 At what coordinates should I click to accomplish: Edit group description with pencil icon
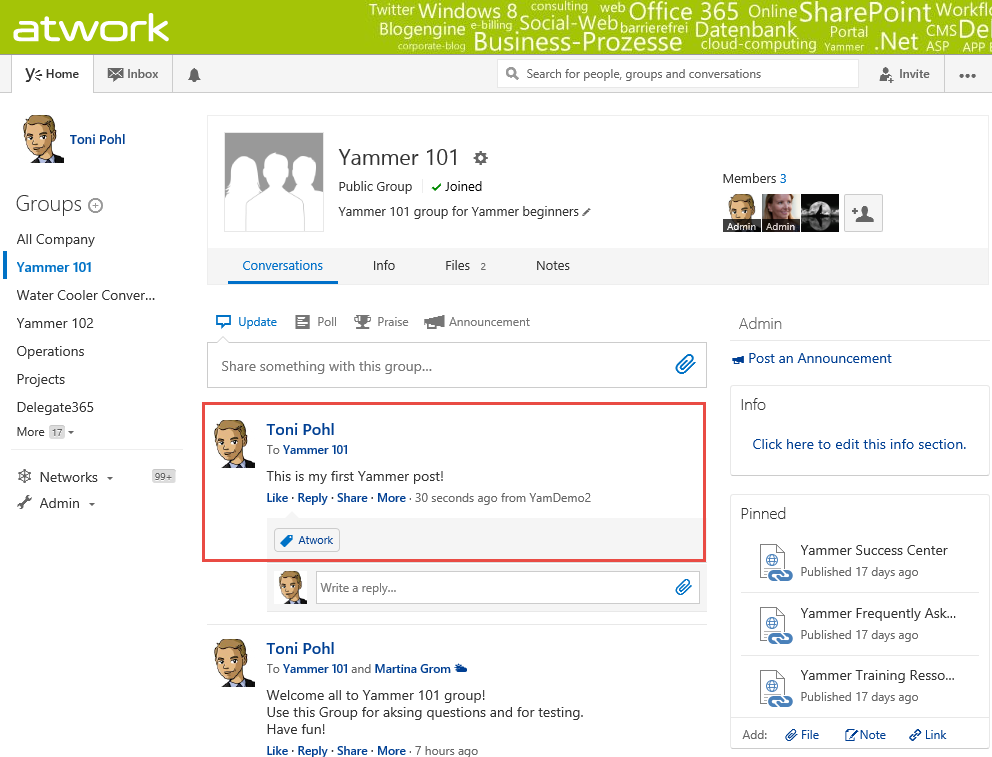click(587, 212)
